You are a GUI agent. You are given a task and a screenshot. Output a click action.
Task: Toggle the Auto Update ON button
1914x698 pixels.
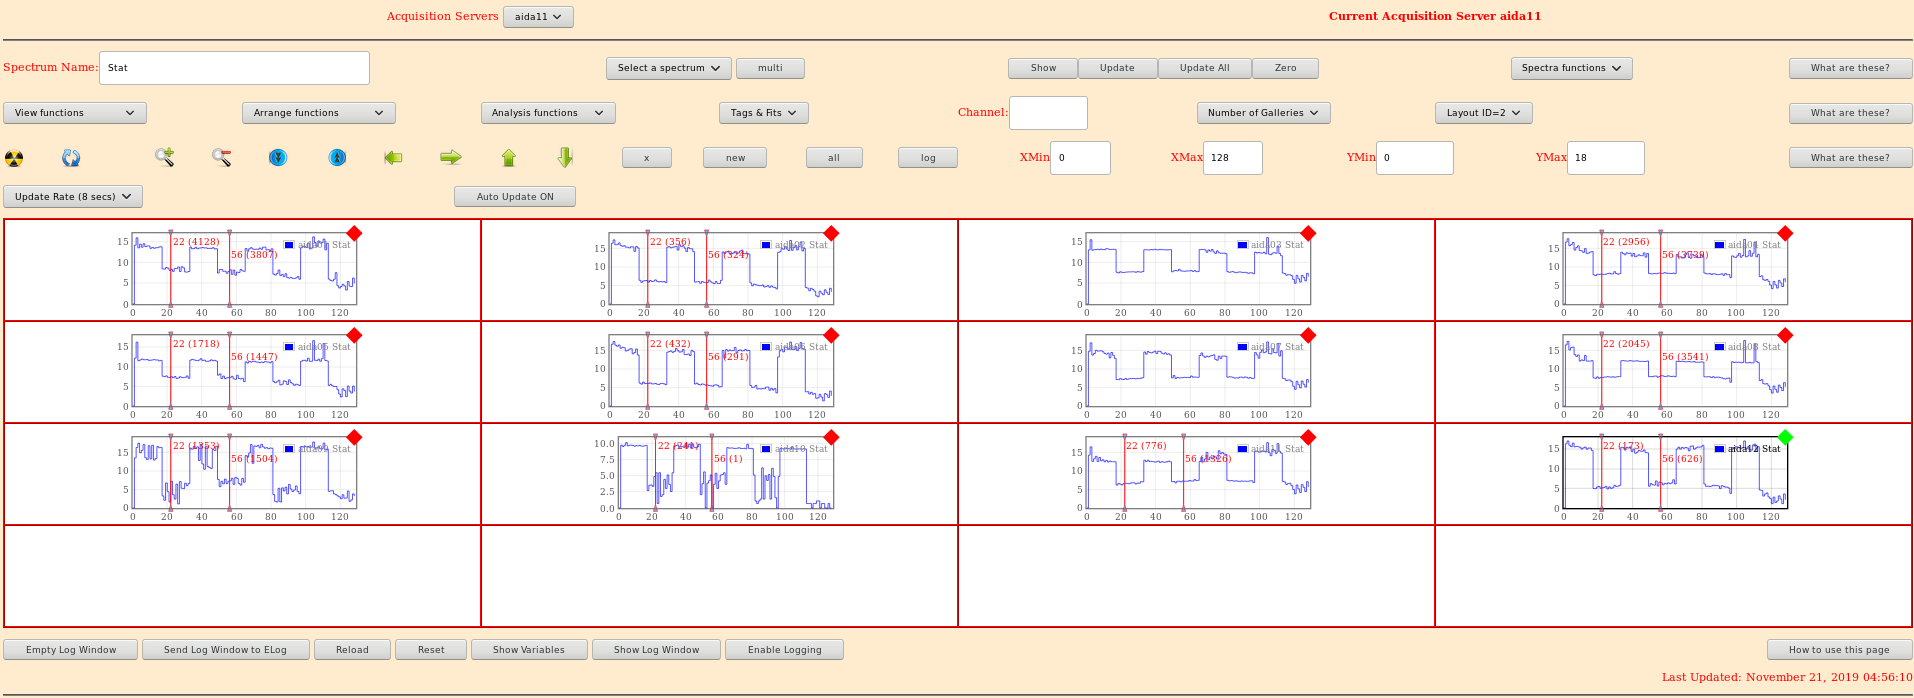[514, 197]
